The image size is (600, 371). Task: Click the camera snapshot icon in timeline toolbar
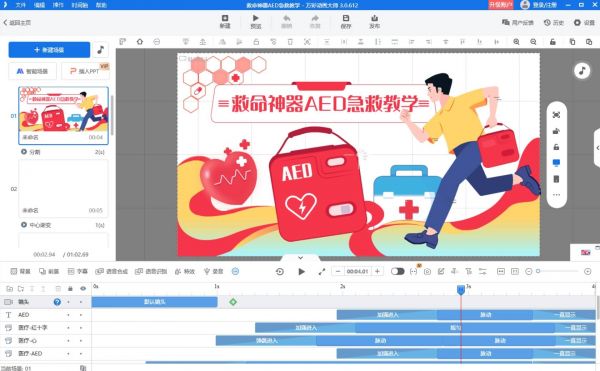[427, 272]
